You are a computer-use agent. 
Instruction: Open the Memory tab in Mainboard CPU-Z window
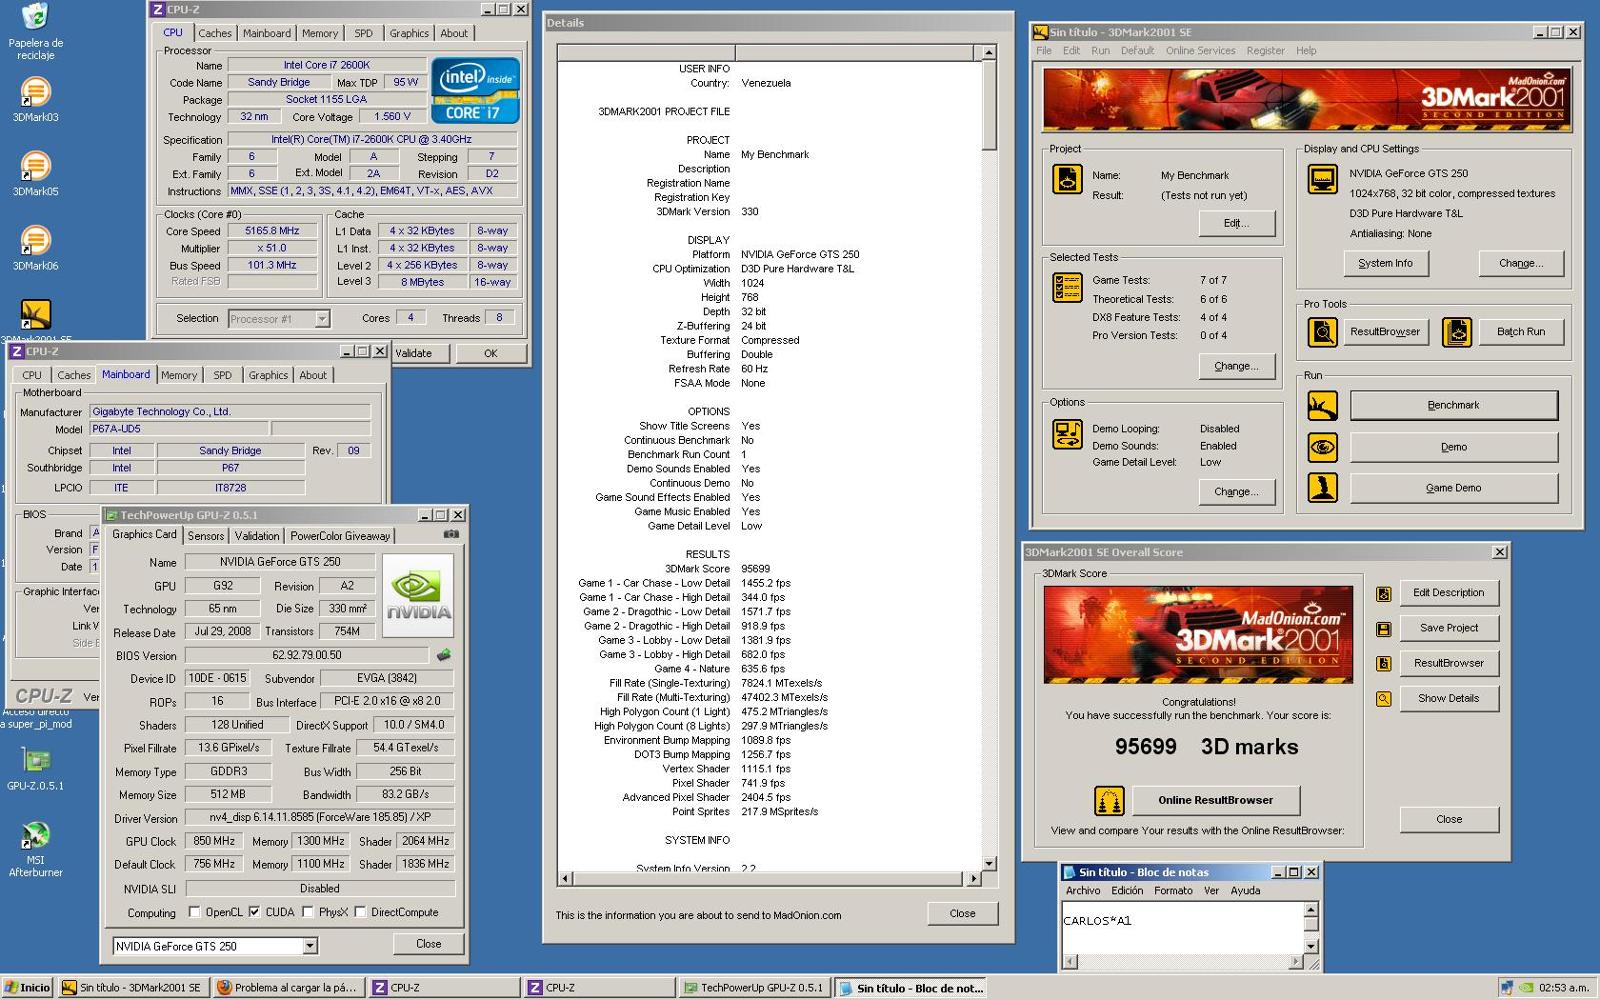point(179,375)
